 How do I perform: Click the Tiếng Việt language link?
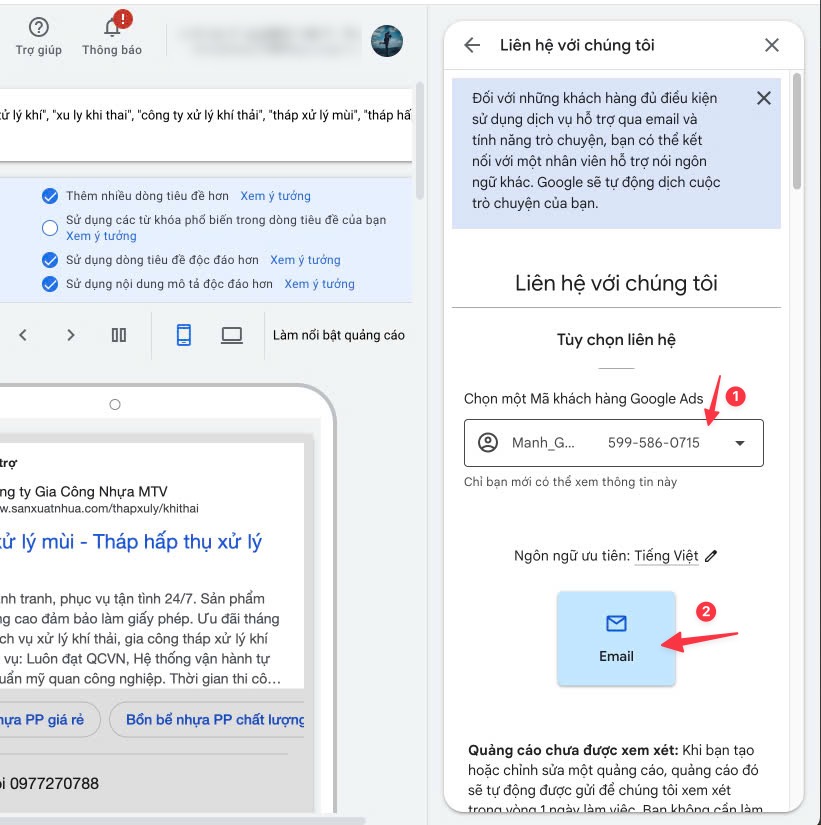[666, 556]
